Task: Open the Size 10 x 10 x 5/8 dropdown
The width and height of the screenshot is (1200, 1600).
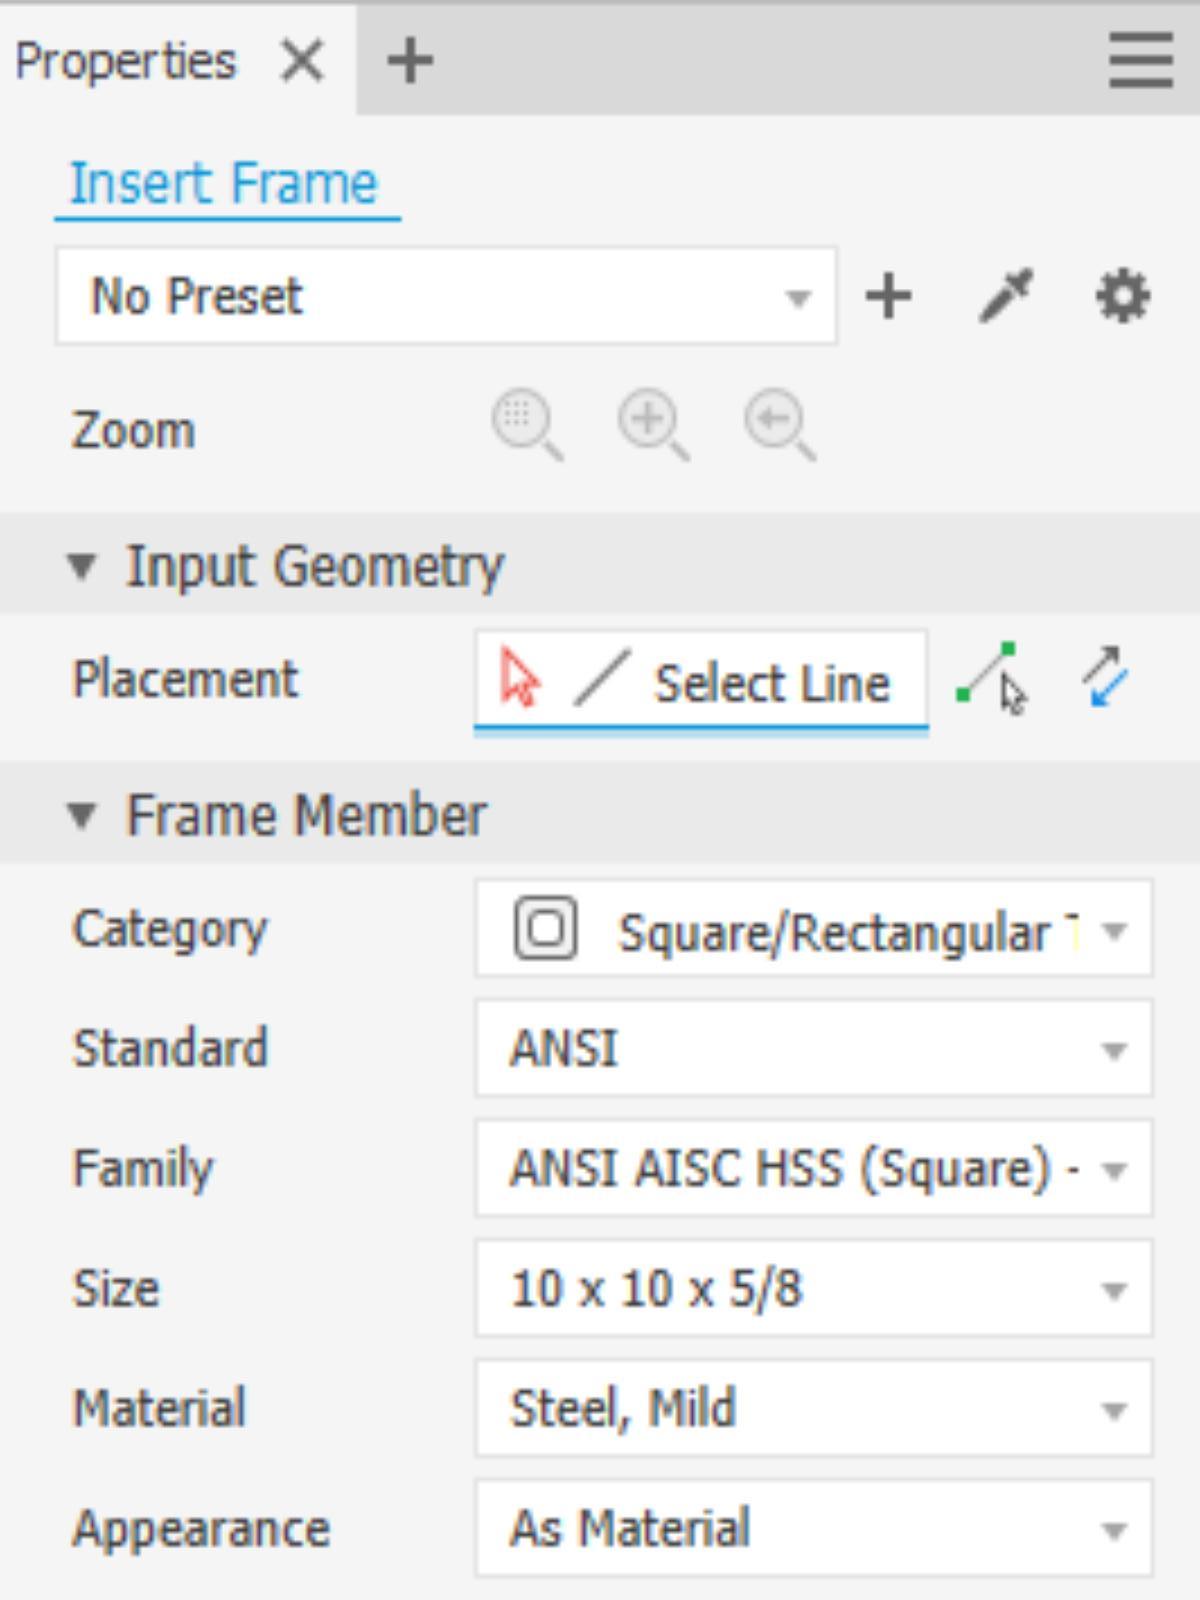Action: click(x=813, y=1289)
